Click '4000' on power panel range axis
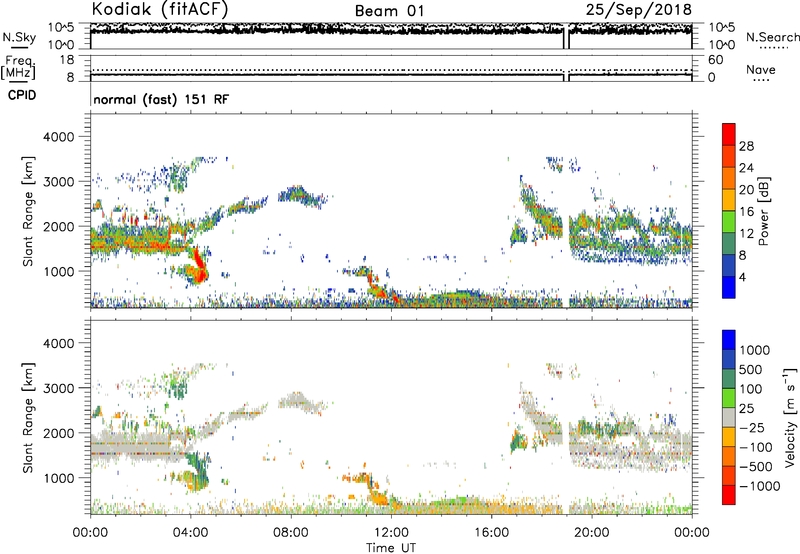 point(61,137)
